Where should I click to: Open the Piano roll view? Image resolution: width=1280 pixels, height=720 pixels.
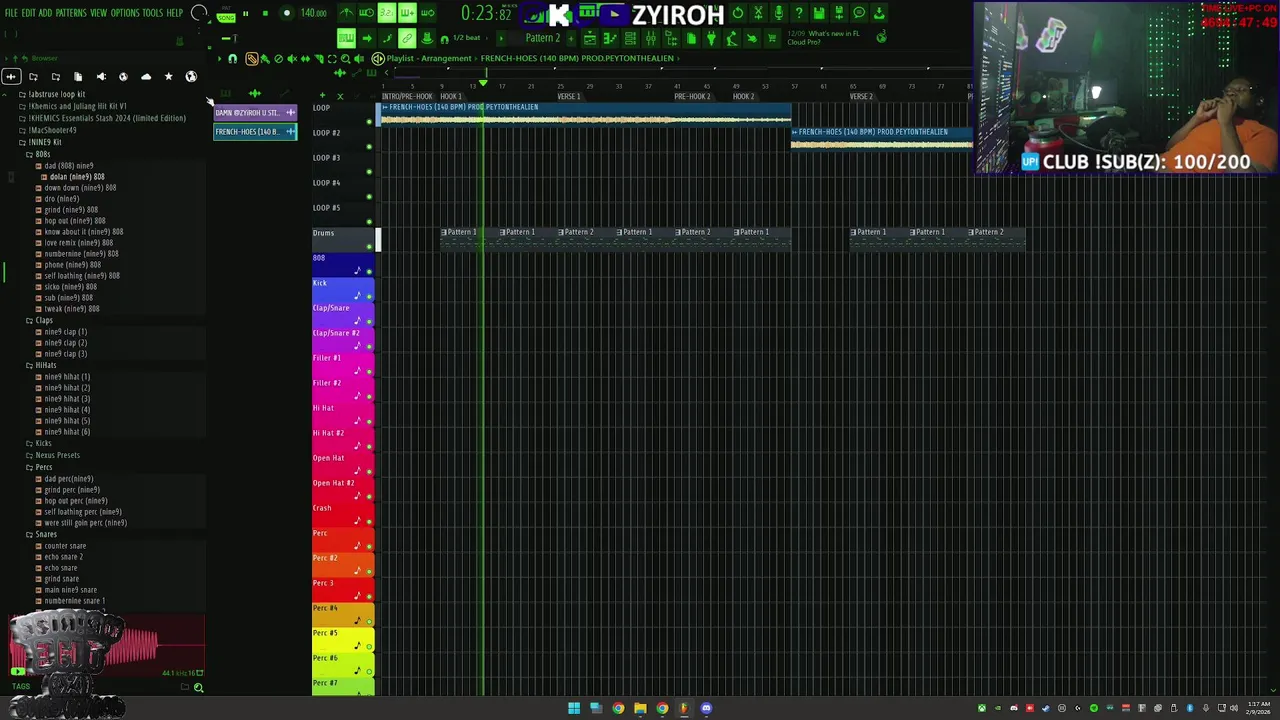pyautogui.click(x=610, y=38)
